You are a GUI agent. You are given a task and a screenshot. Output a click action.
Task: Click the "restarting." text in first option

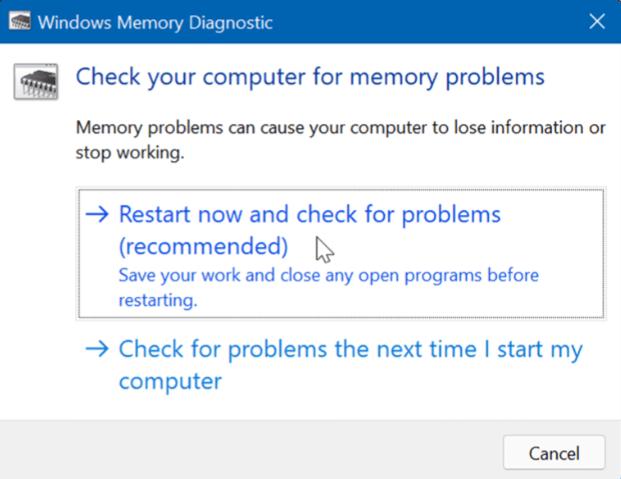tap(158, 300)
